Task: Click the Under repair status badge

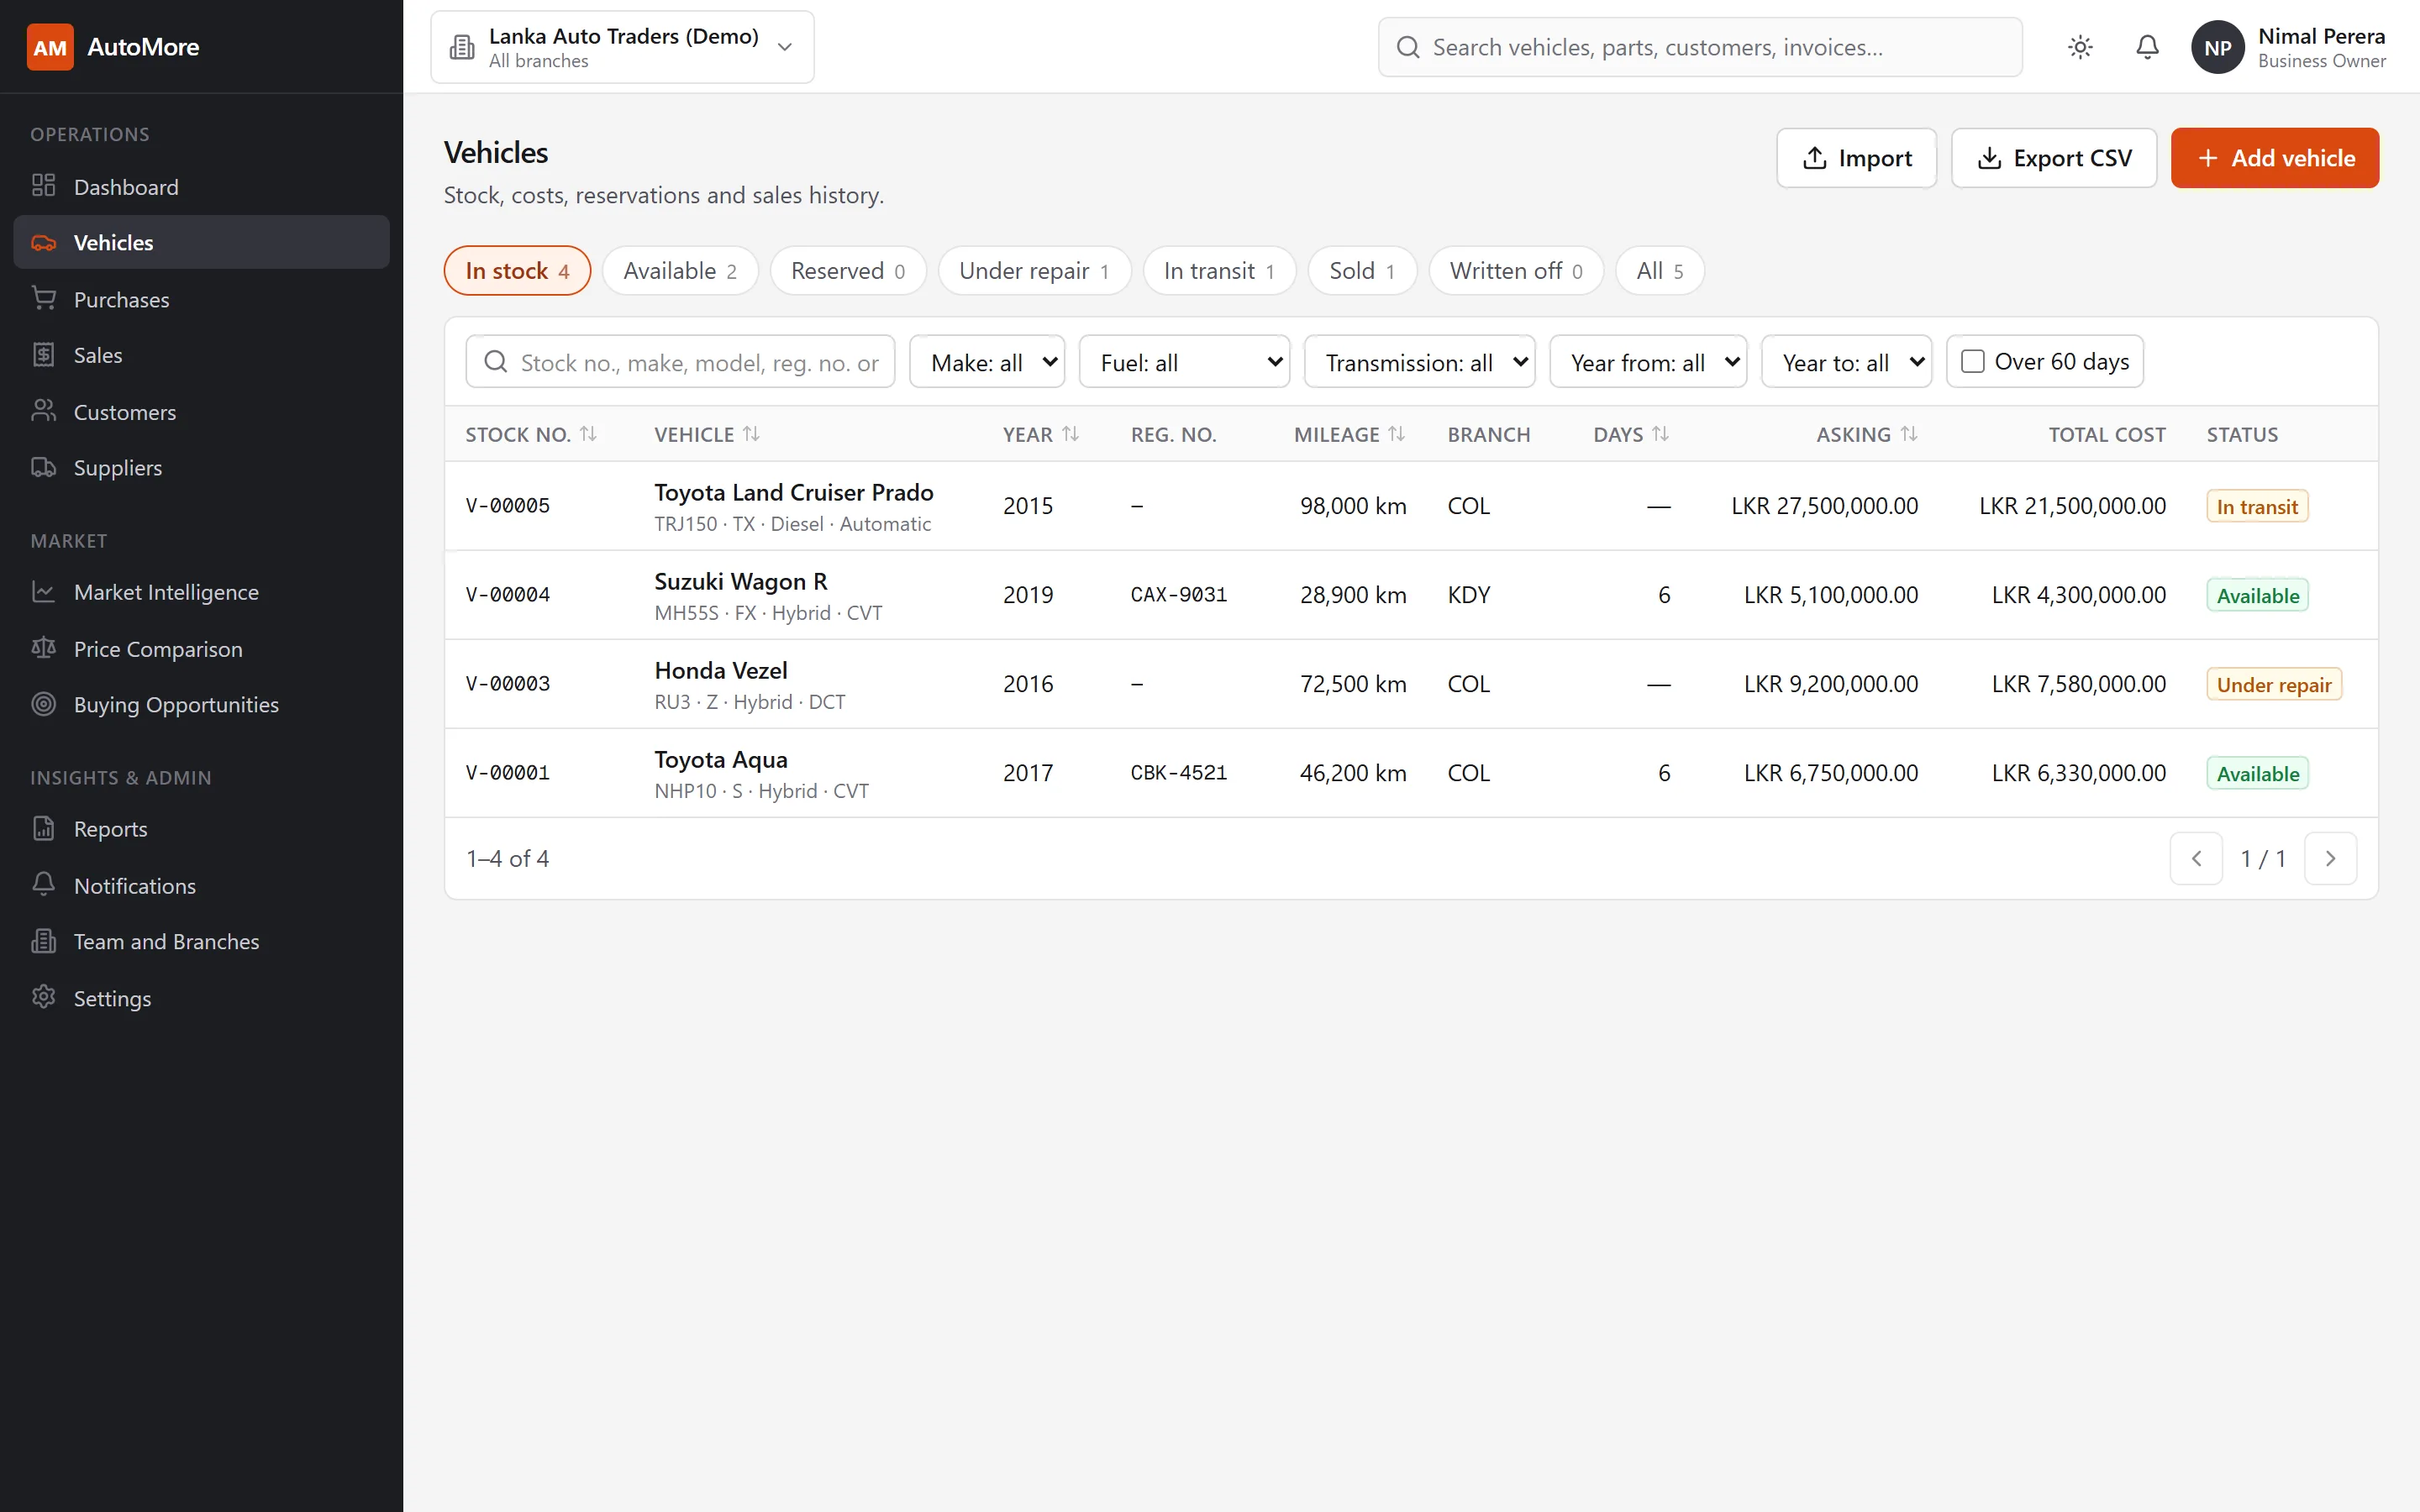Action: coord(2274,684)
